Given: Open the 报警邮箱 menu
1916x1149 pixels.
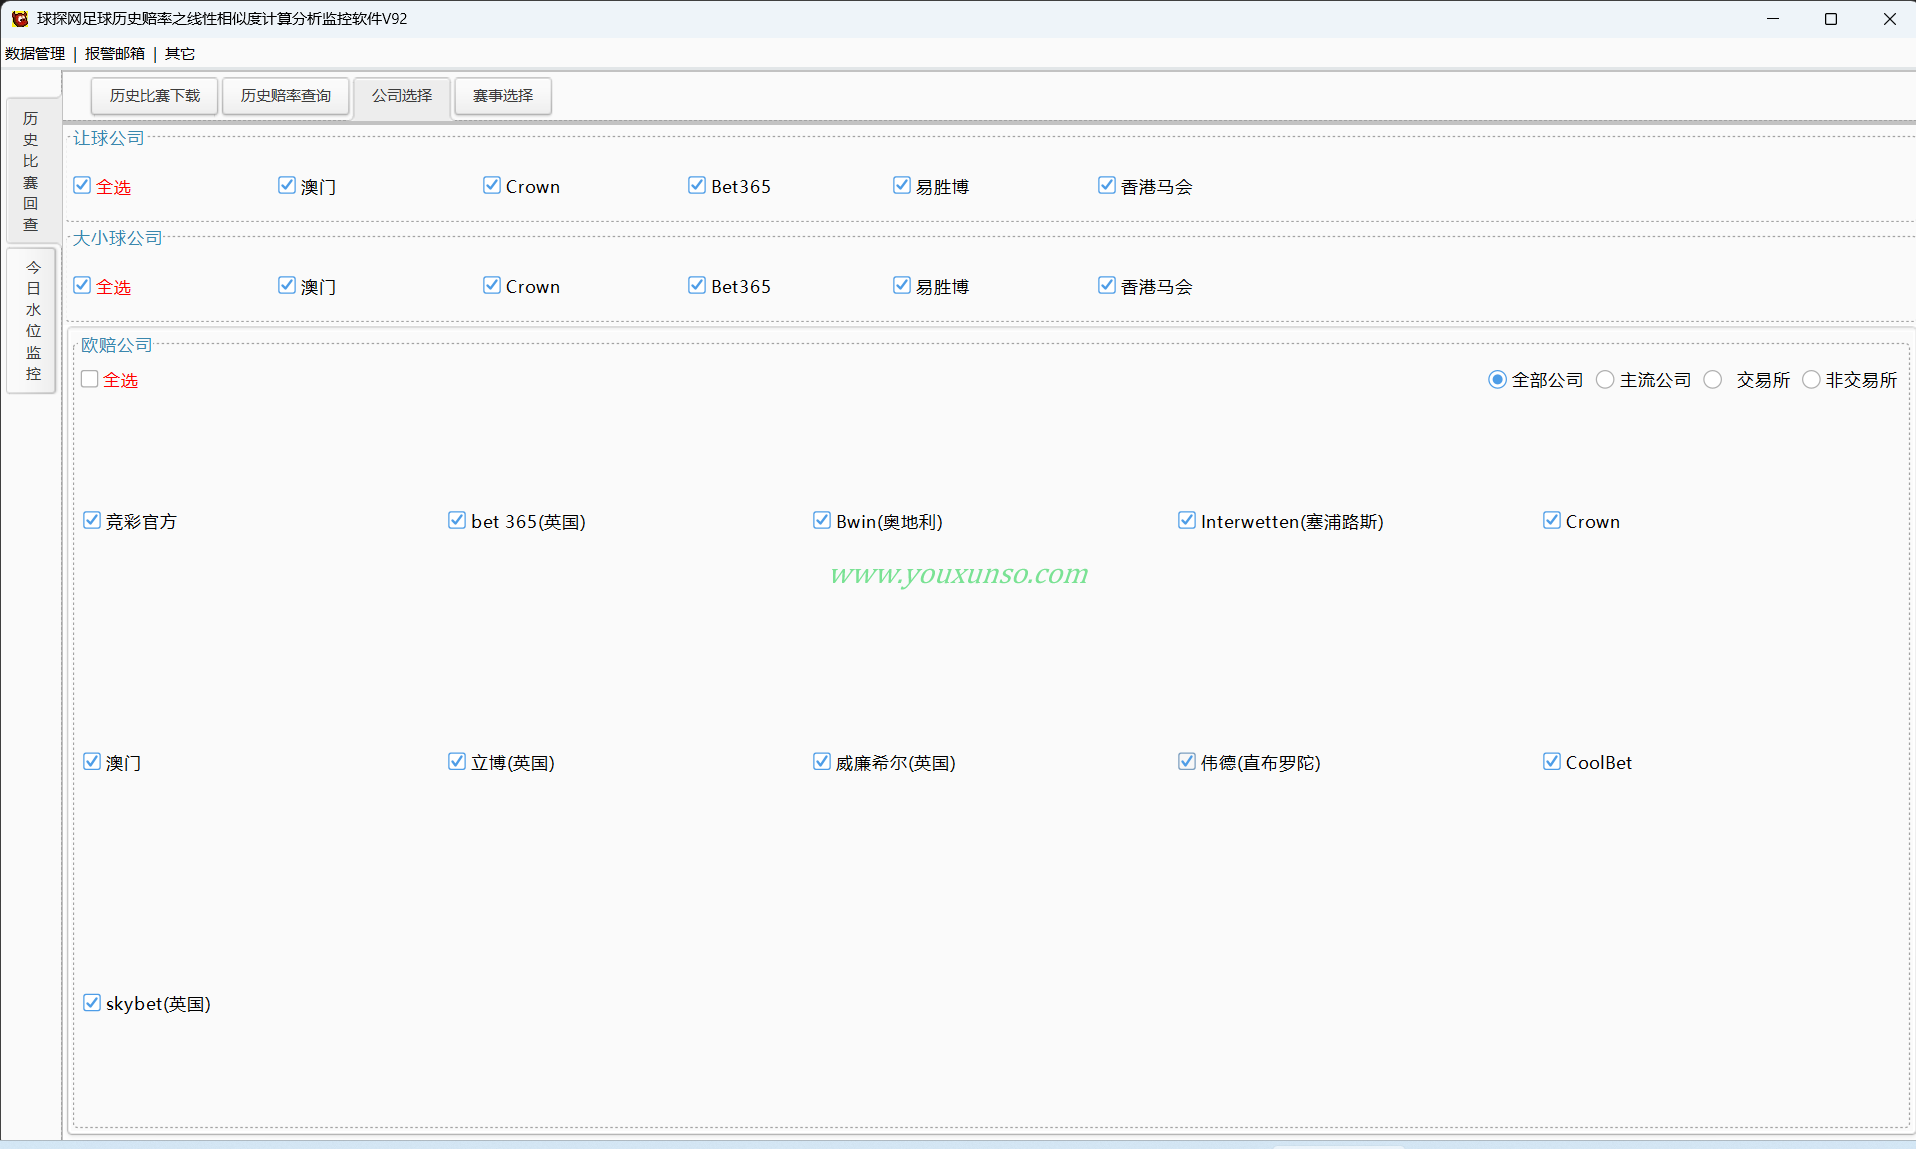Looking at the screenshot, I should [115, 54].
